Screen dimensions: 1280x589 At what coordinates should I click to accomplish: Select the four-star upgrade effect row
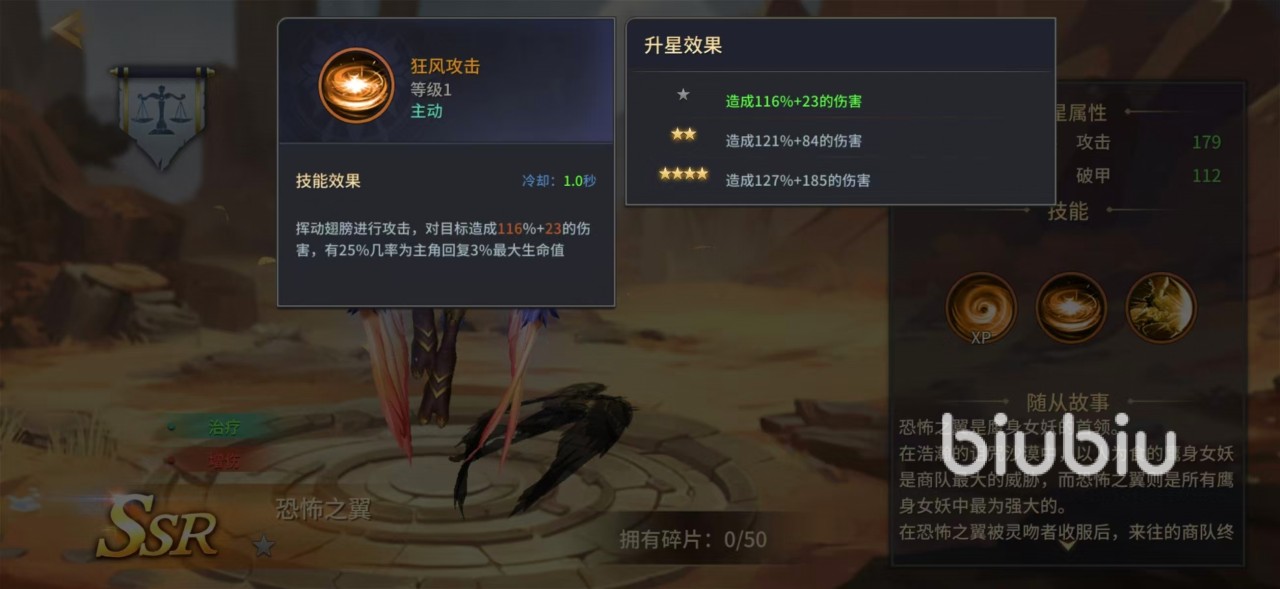coord(840,180)
